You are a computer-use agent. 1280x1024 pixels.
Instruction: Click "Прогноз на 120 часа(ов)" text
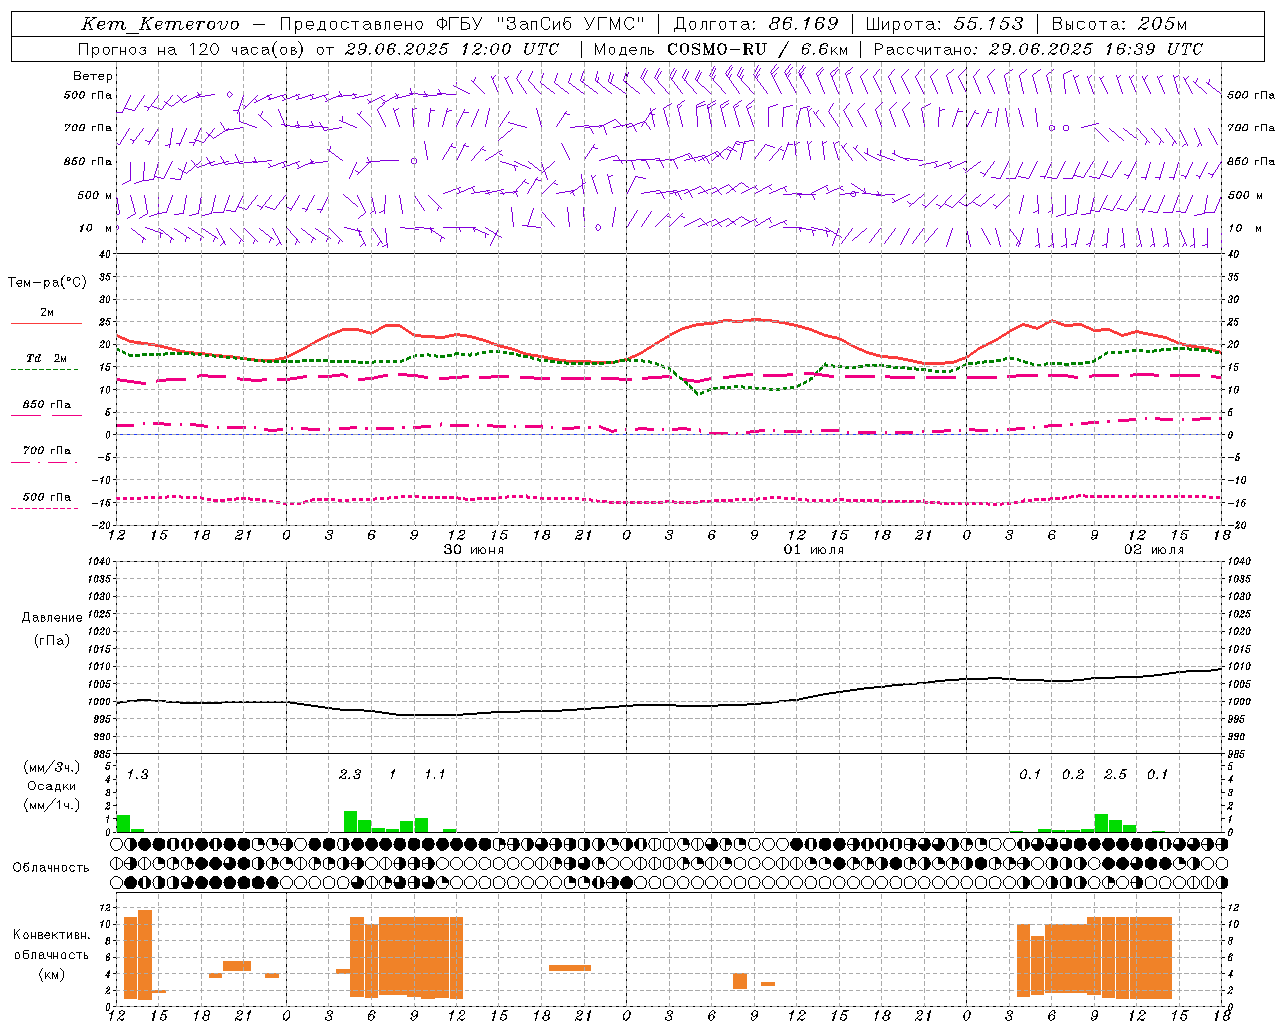(x=192, y=49)
